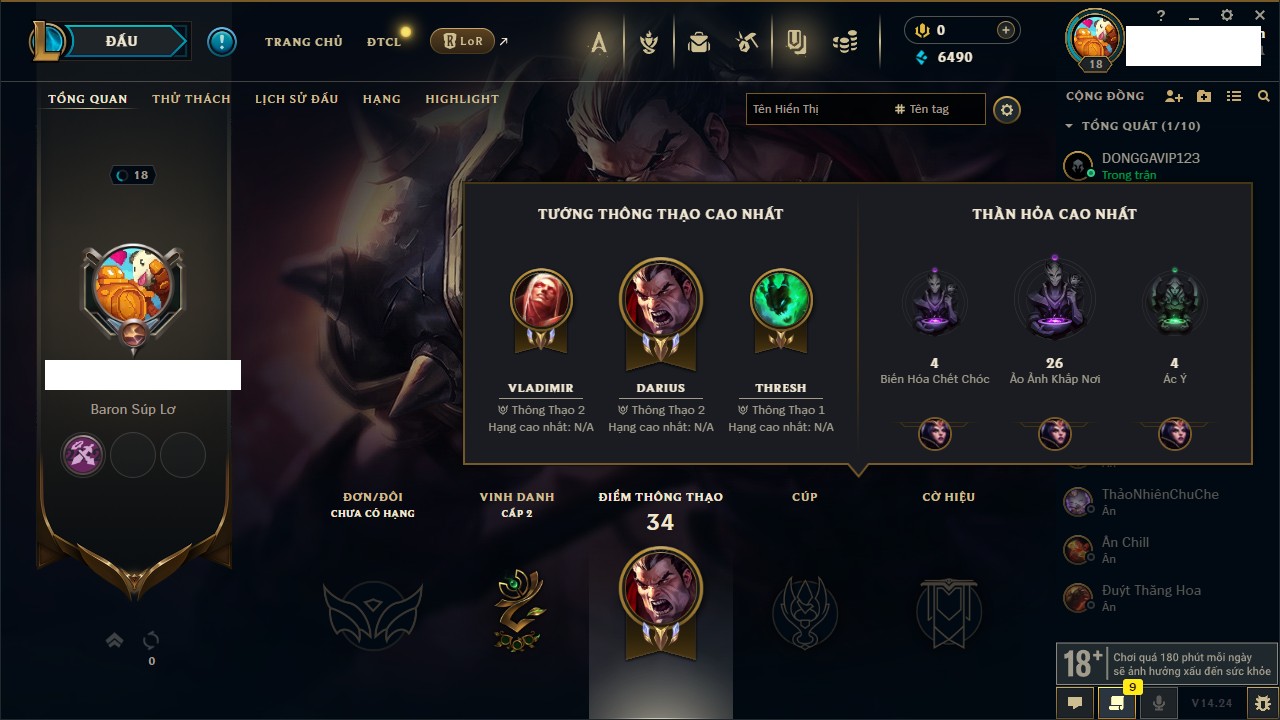The height and width of the screenshot is (720, 1280).
Task: Open the THỬ THÁCH tab
Action: pyautogui.click(x=191, y=99)
